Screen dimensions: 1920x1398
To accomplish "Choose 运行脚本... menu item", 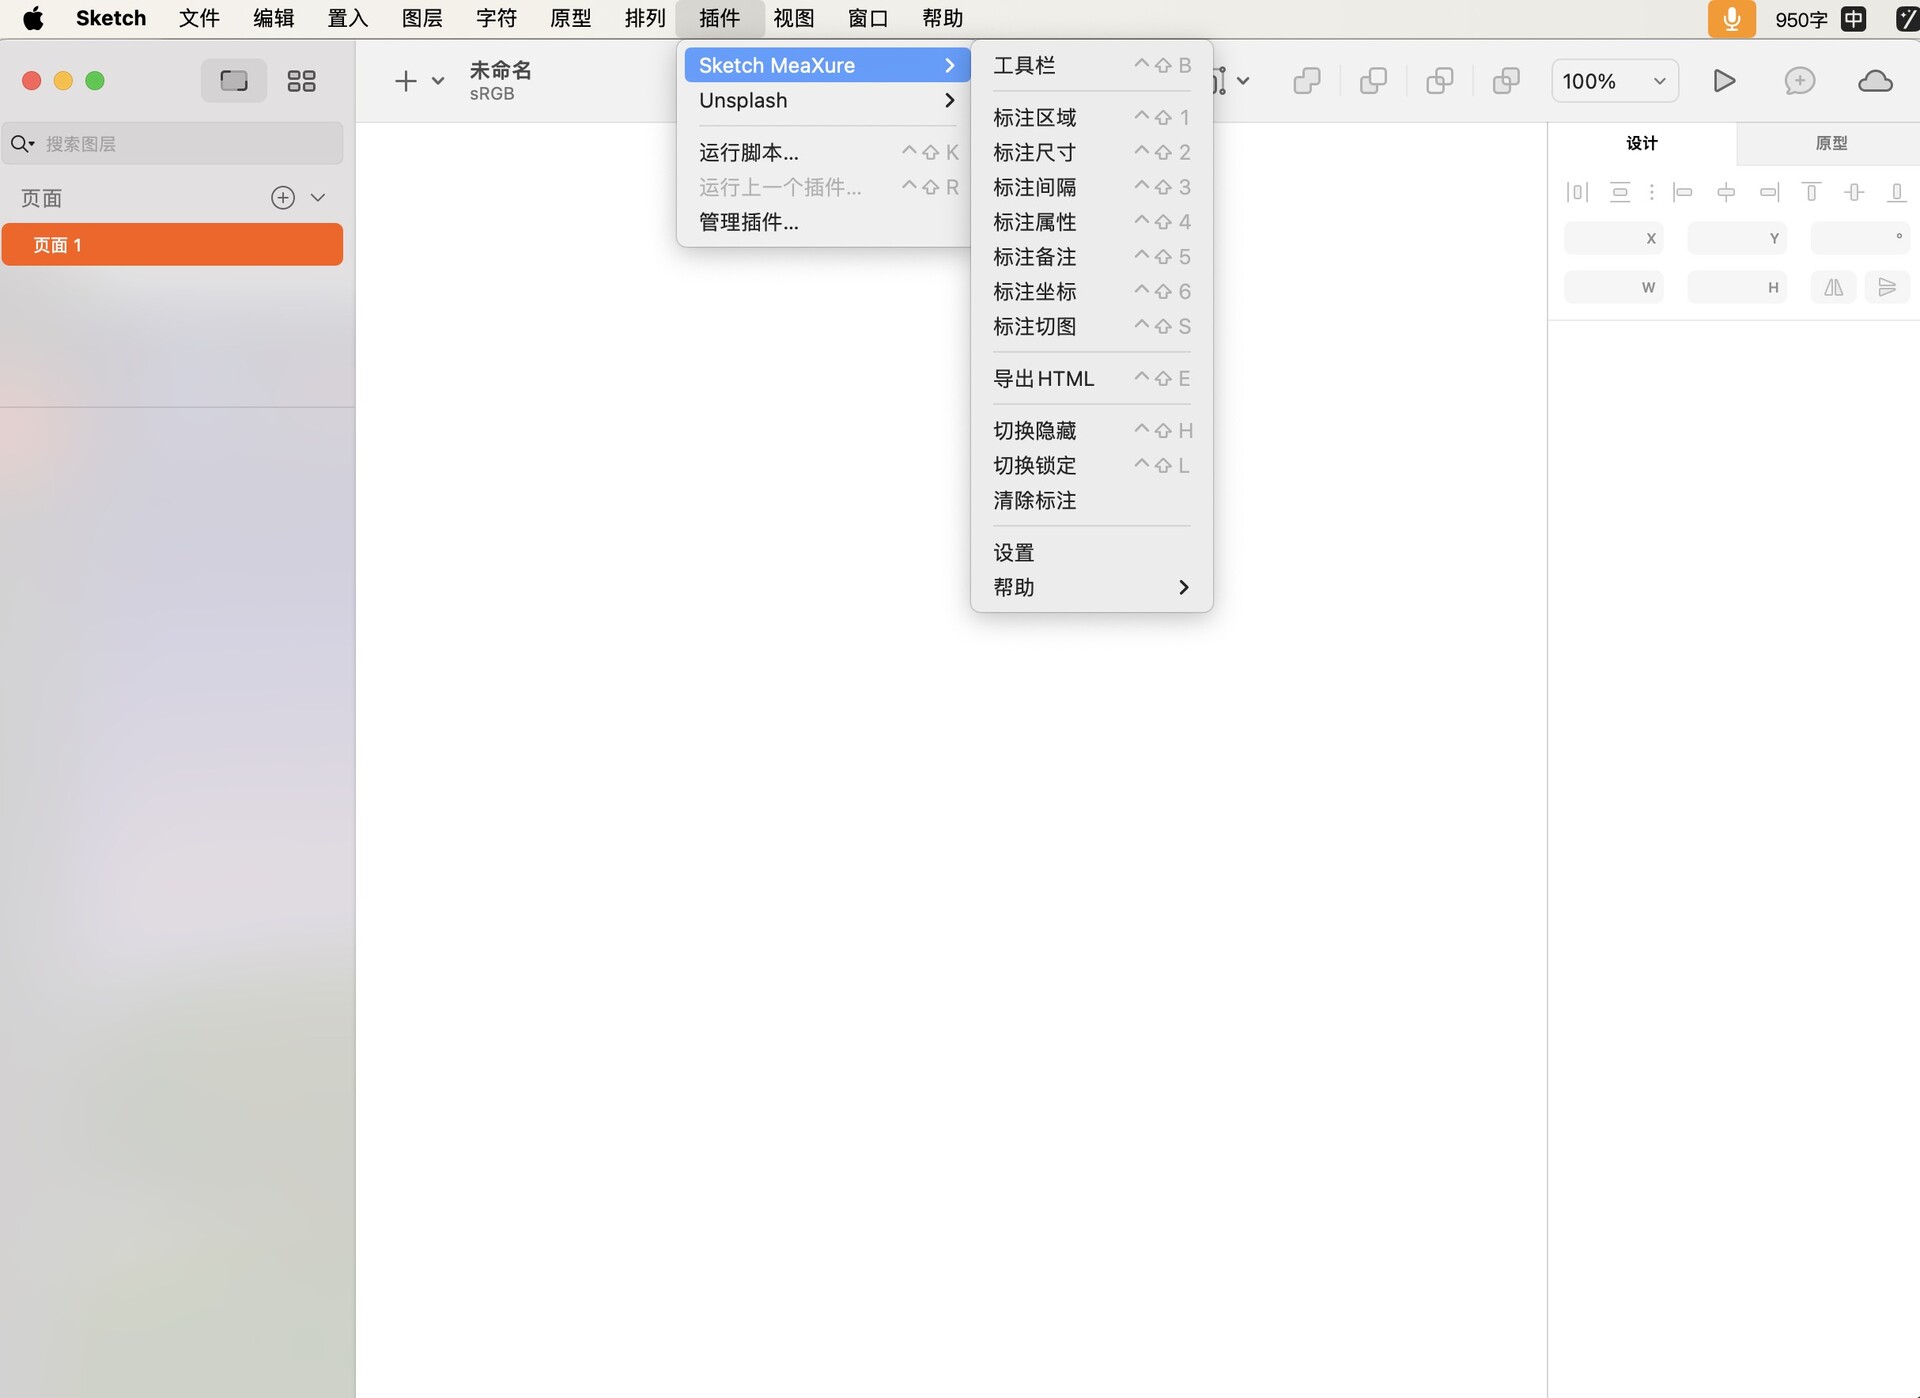I will [826, 152].
